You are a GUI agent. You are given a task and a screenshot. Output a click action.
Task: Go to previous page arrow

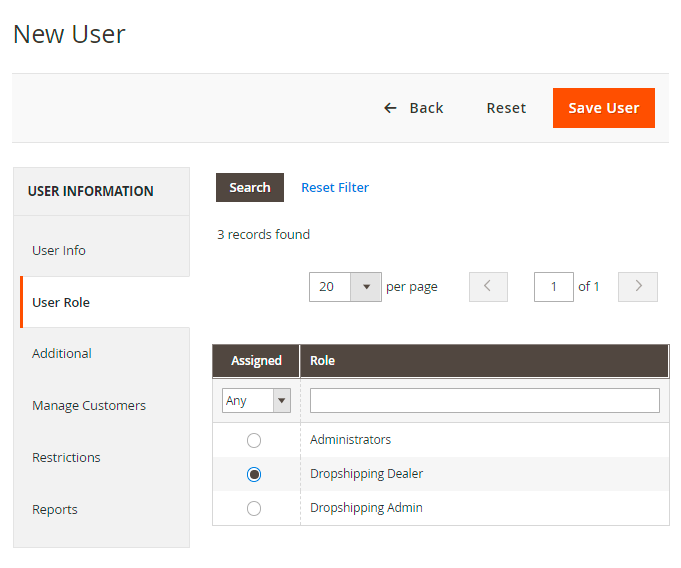point(488,287)
